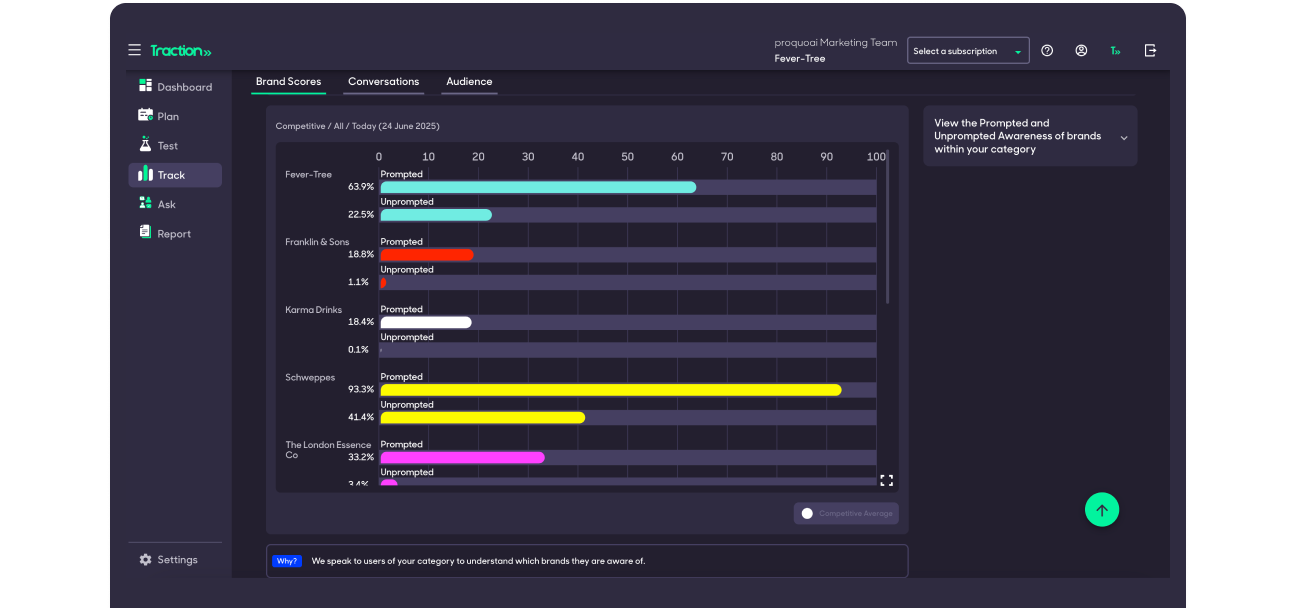Click the Settings gear icon
Screen dimensions: 1296x608
[146, 560]
